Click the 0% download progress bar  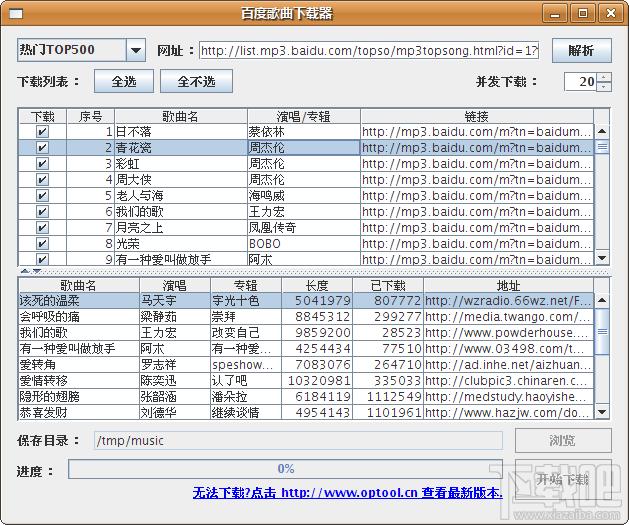pyautogui.click(x=285, y=469)
